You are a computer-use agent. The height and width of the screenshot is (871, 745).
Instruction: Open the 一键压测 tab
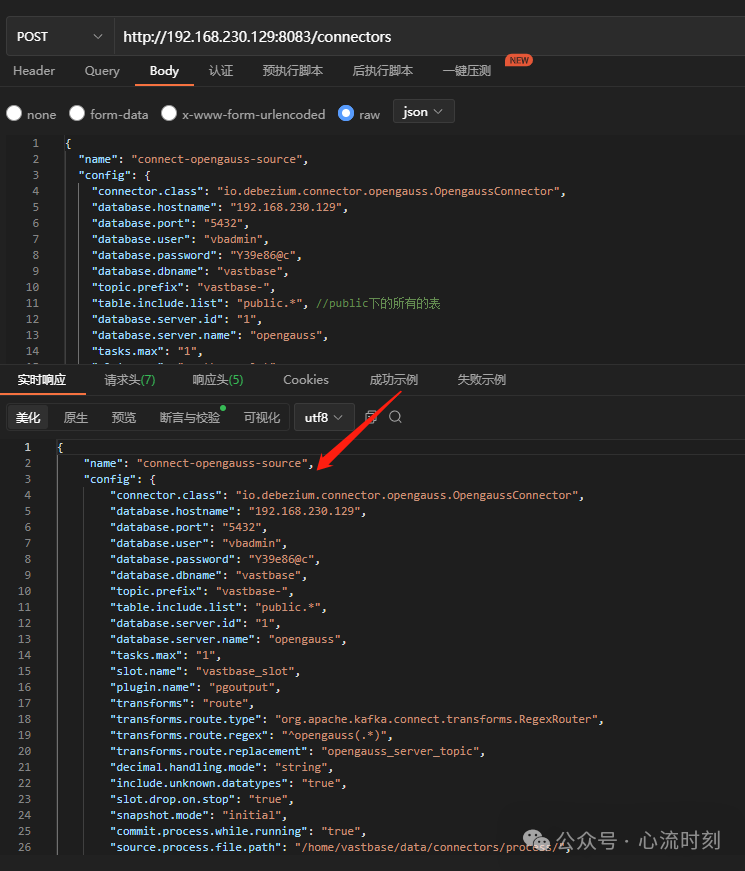[x=467, y=71]
